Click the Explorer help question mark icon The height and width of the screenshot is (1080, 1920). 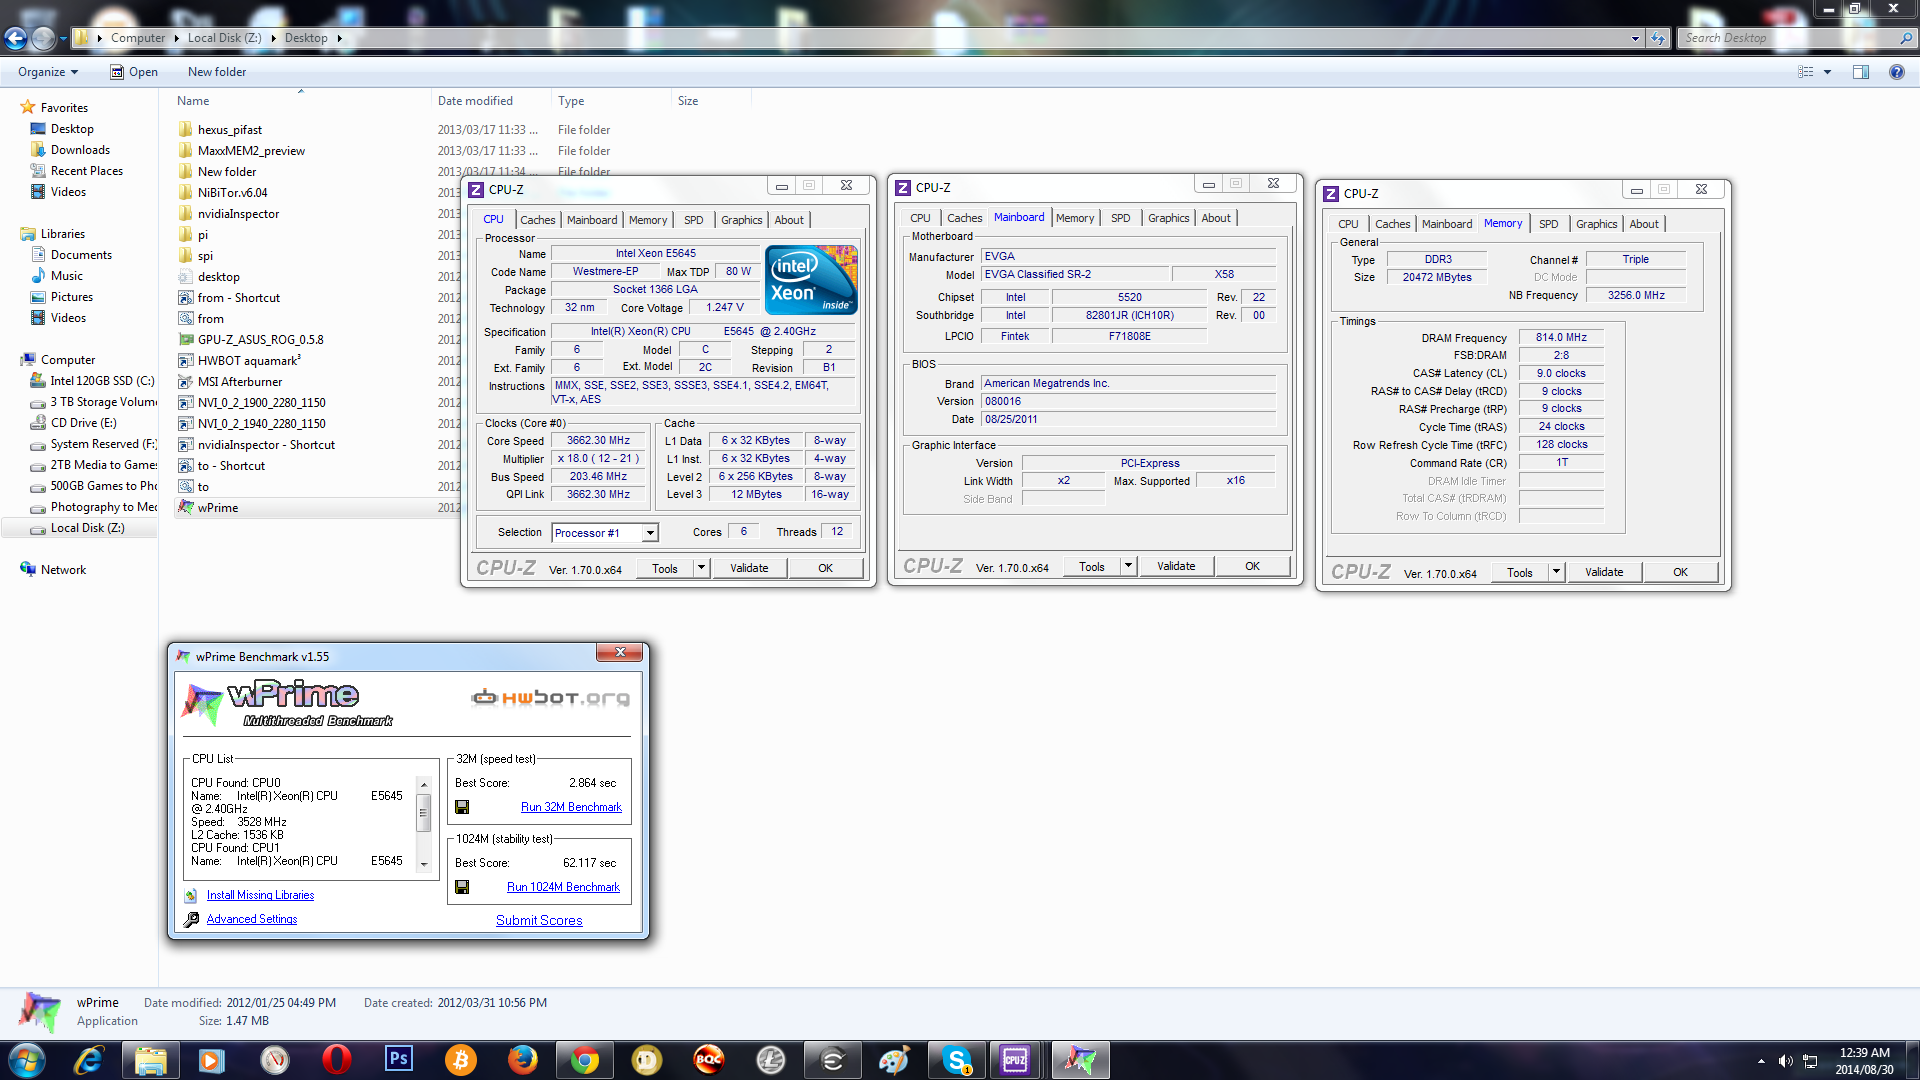tap(1896, 72)
